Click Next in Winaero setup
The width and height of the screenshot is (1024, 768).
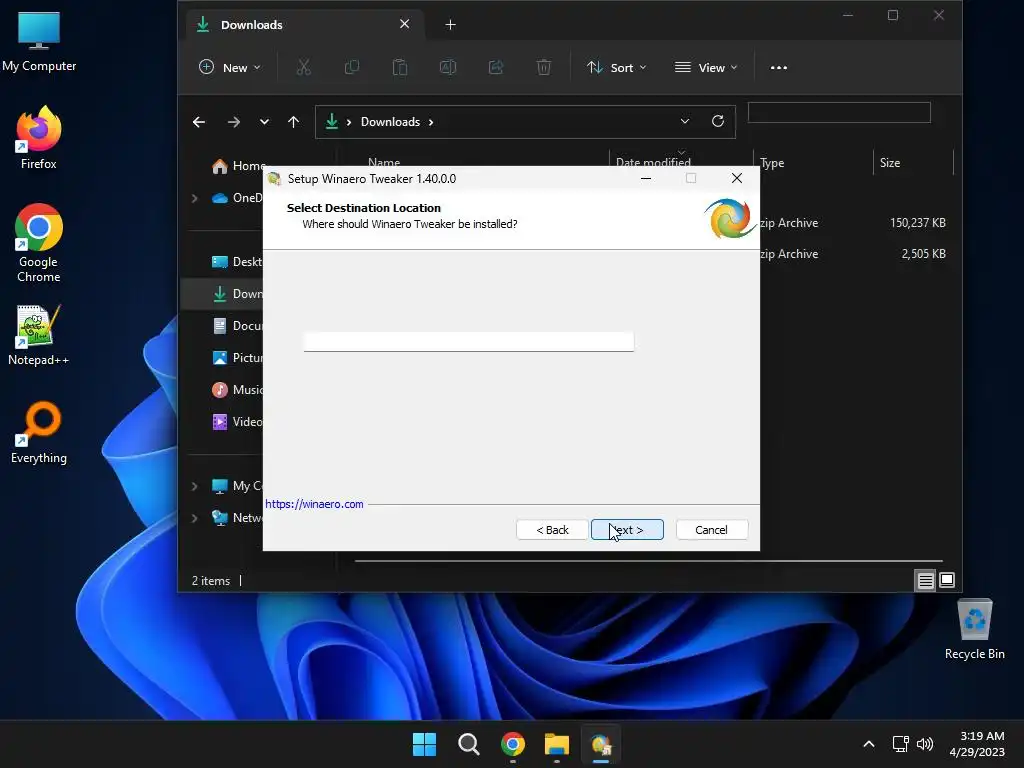coord(627,530)
